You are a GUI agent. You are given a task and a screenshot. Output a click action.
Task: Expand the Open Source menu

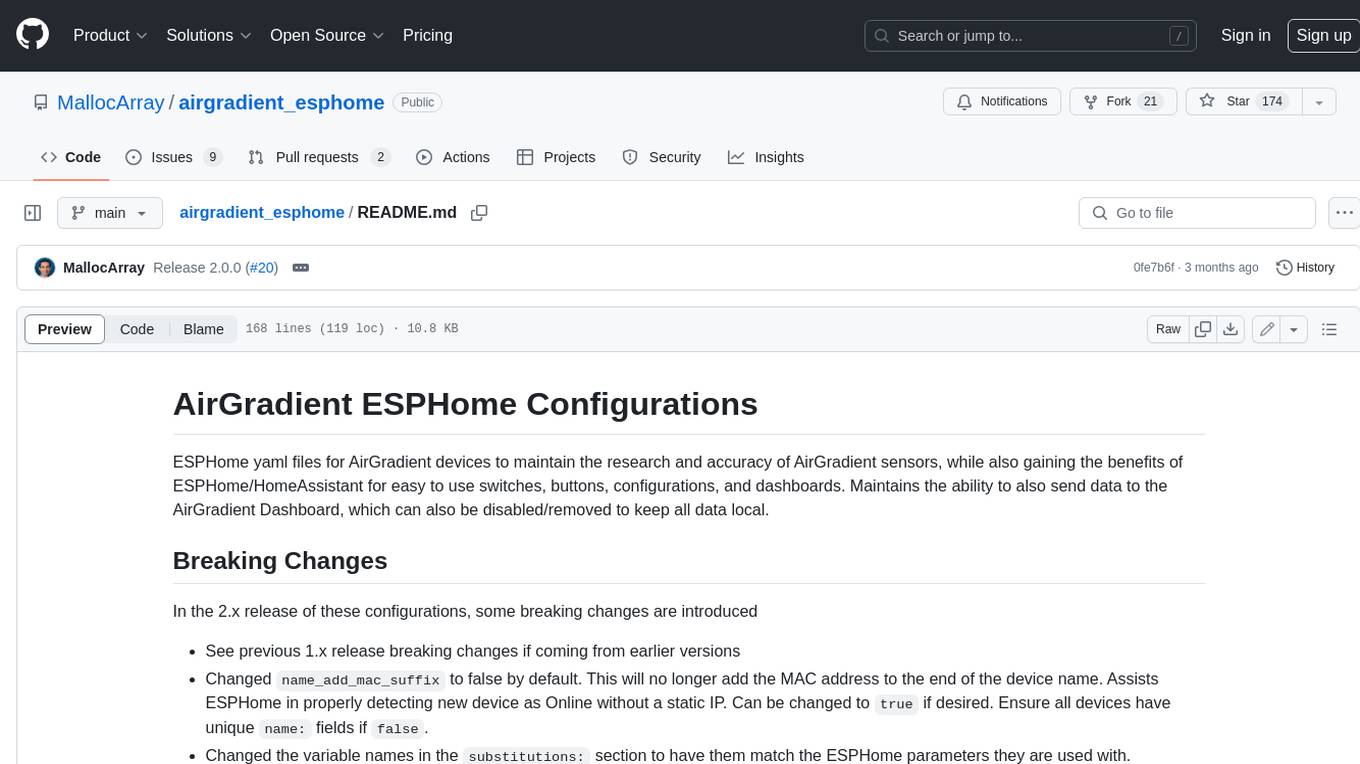(327, 35)
